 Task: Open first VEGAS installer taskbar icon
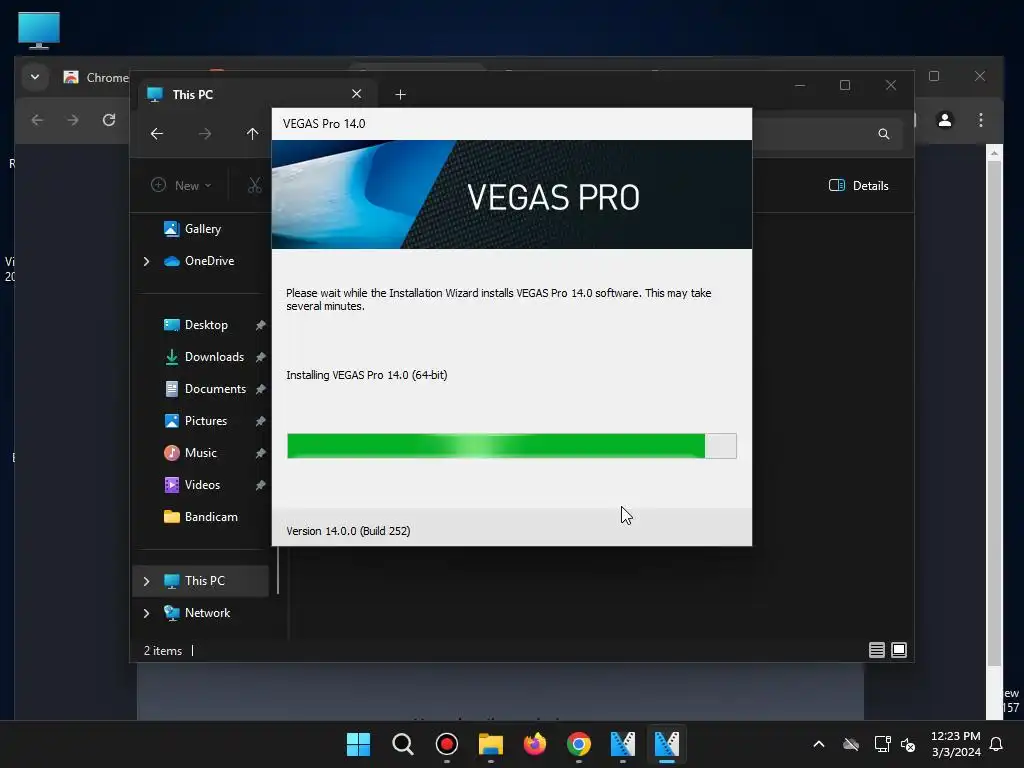point(622,744)
